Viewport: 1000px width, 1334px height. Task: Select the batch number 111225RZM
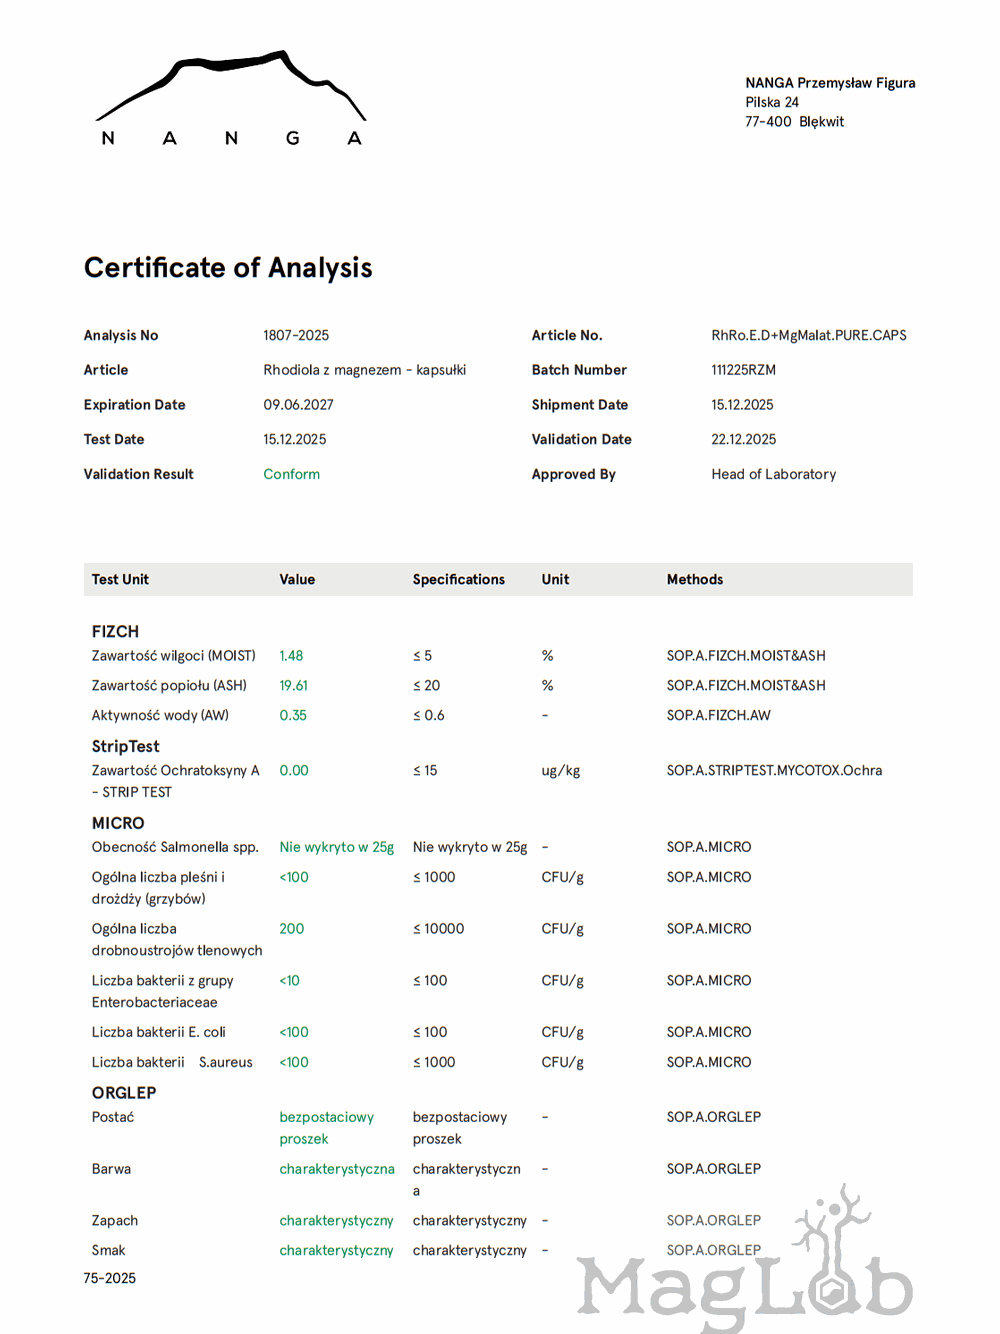[743, 370]
